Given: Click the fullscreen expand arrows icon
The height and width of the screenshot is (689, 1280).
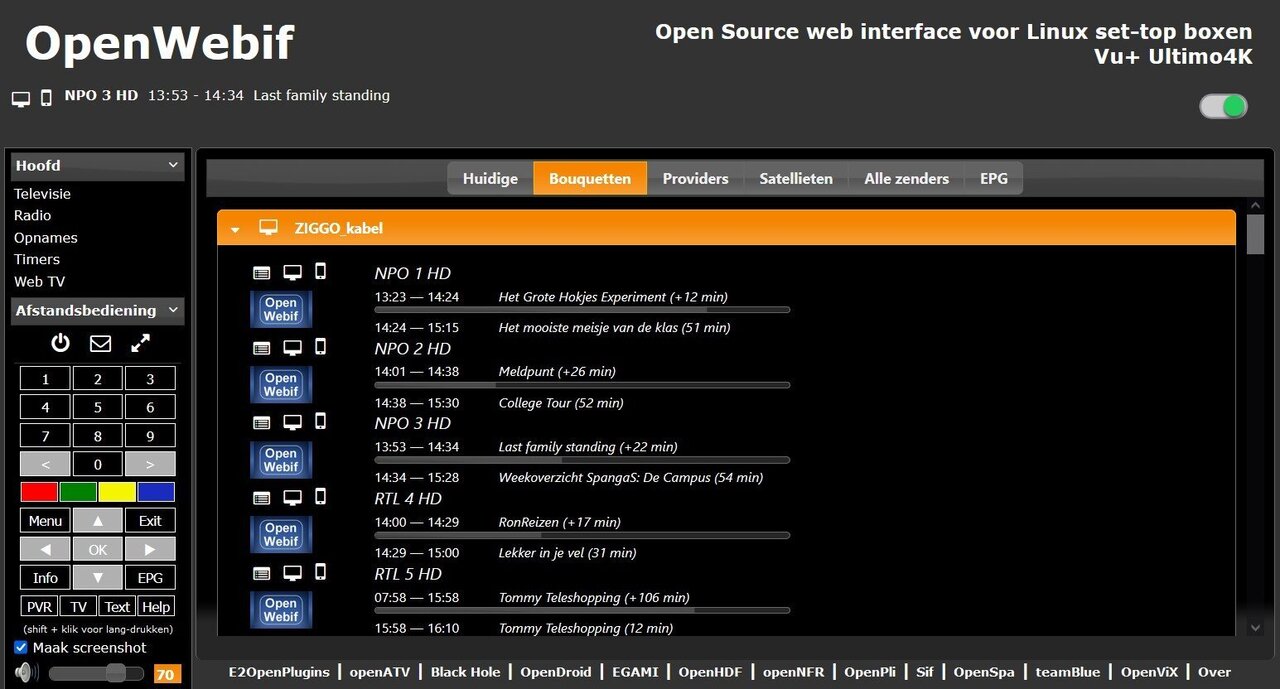Looking at the screenshot, I should pyautogui.click(x=141, y=343).
